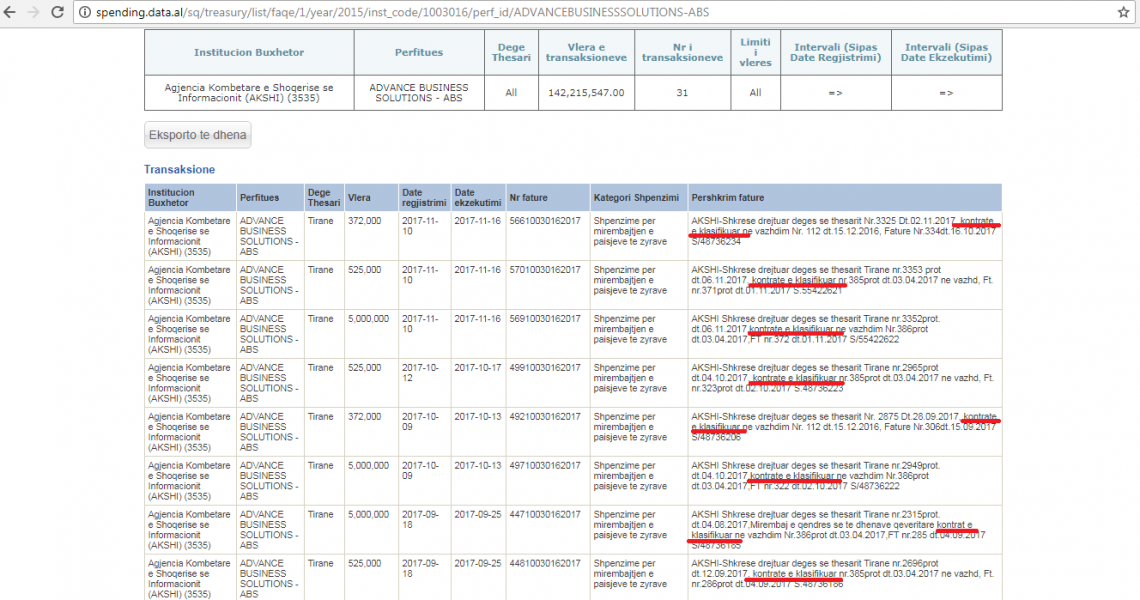
Task: Click the Date ekzekutimi column header
Action: pos(477,198)
